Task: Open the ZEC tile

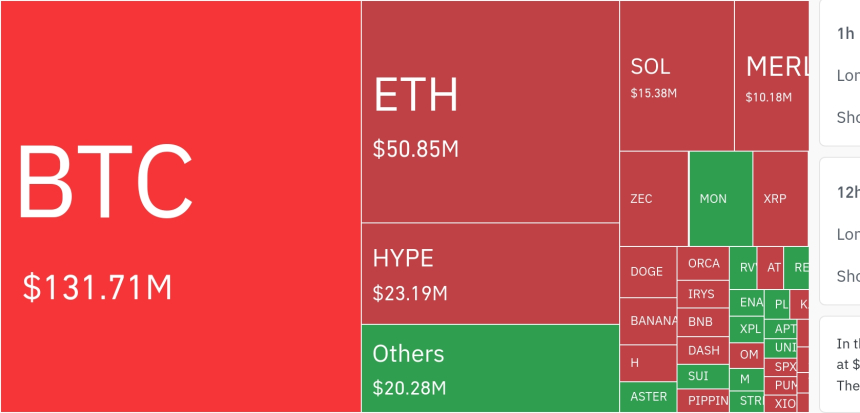Action: [x=654, y=198]
